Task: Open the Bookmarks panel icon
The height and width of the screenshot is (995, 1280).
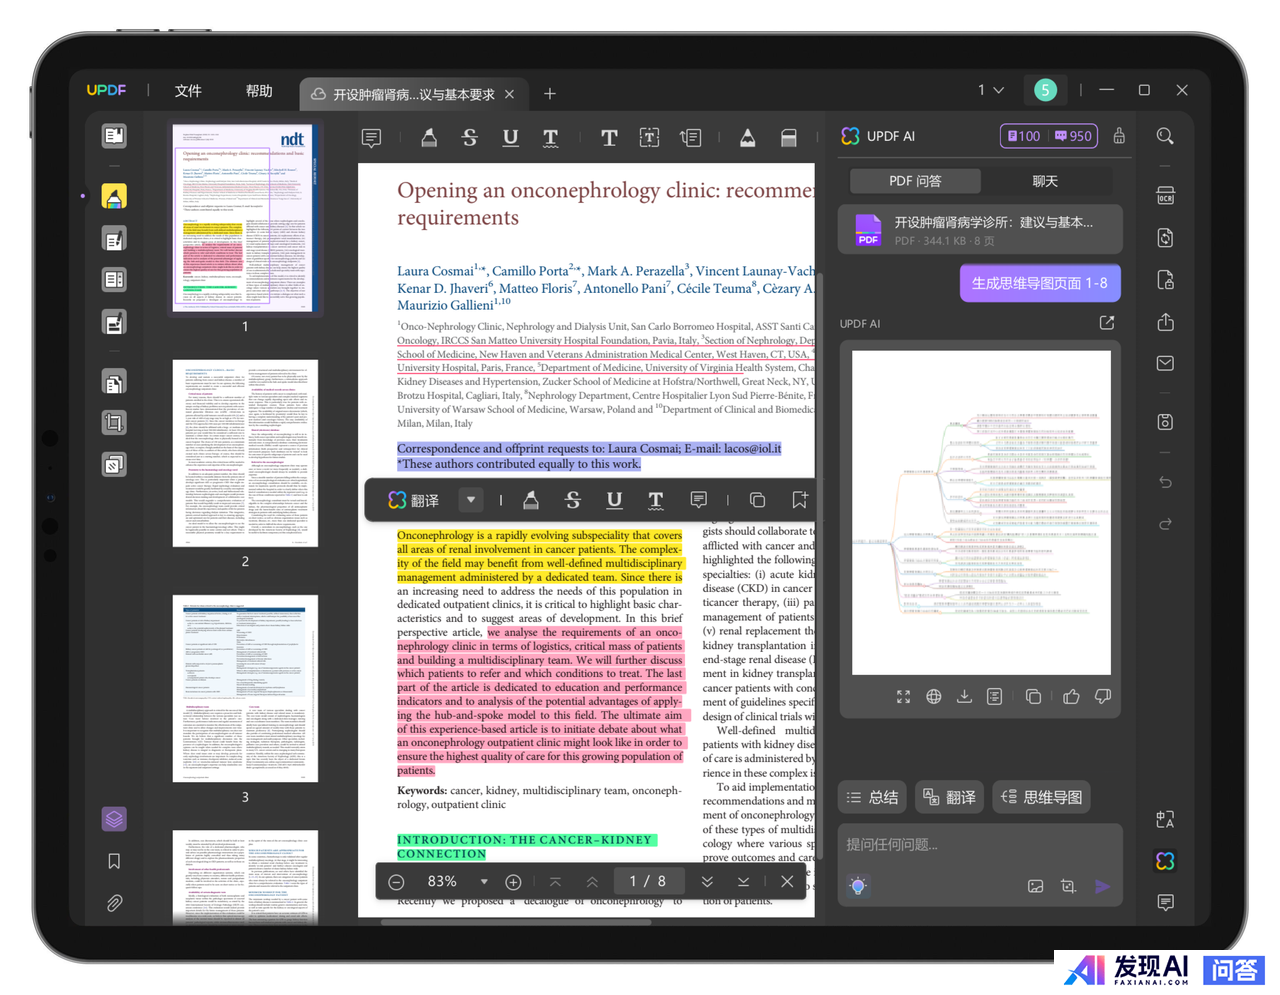Action: [x=114, y=861]
